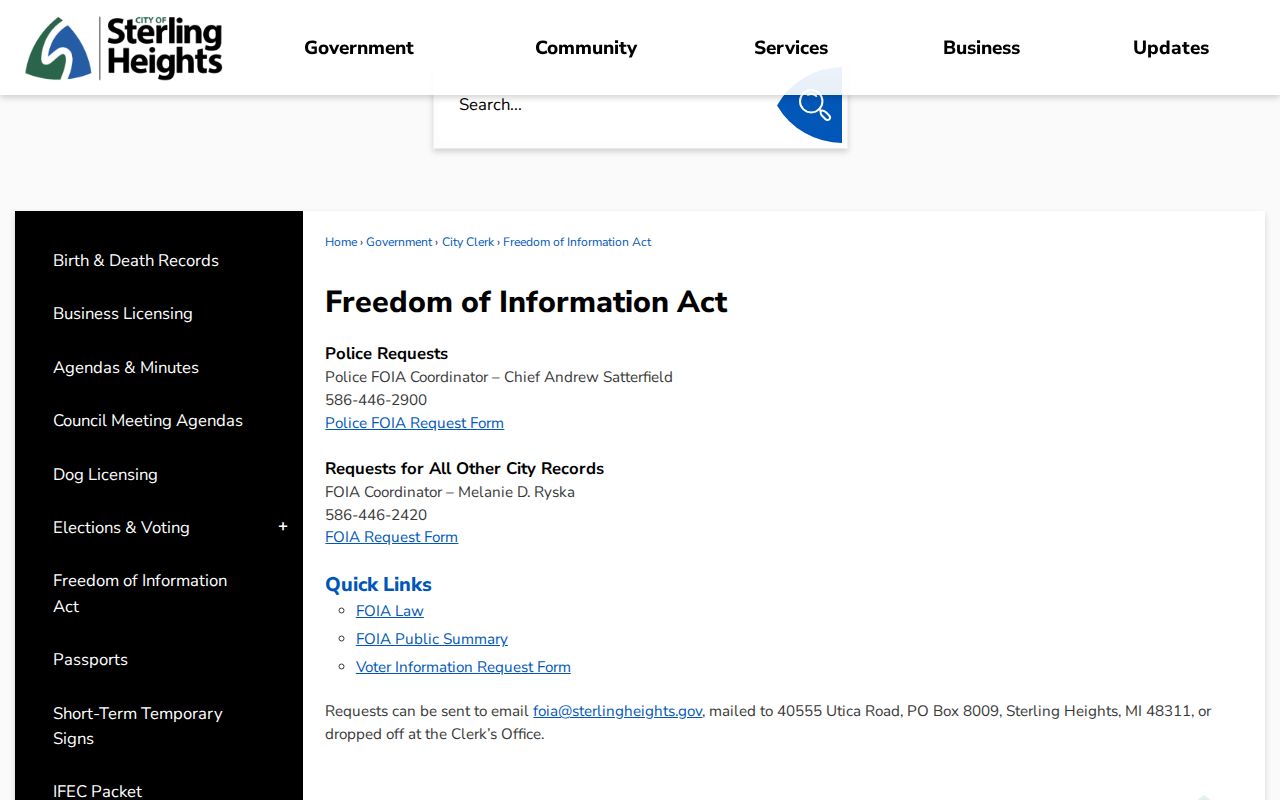
Task: Open Council Meeting Agendas in sidebar
Action: point(148,420)
